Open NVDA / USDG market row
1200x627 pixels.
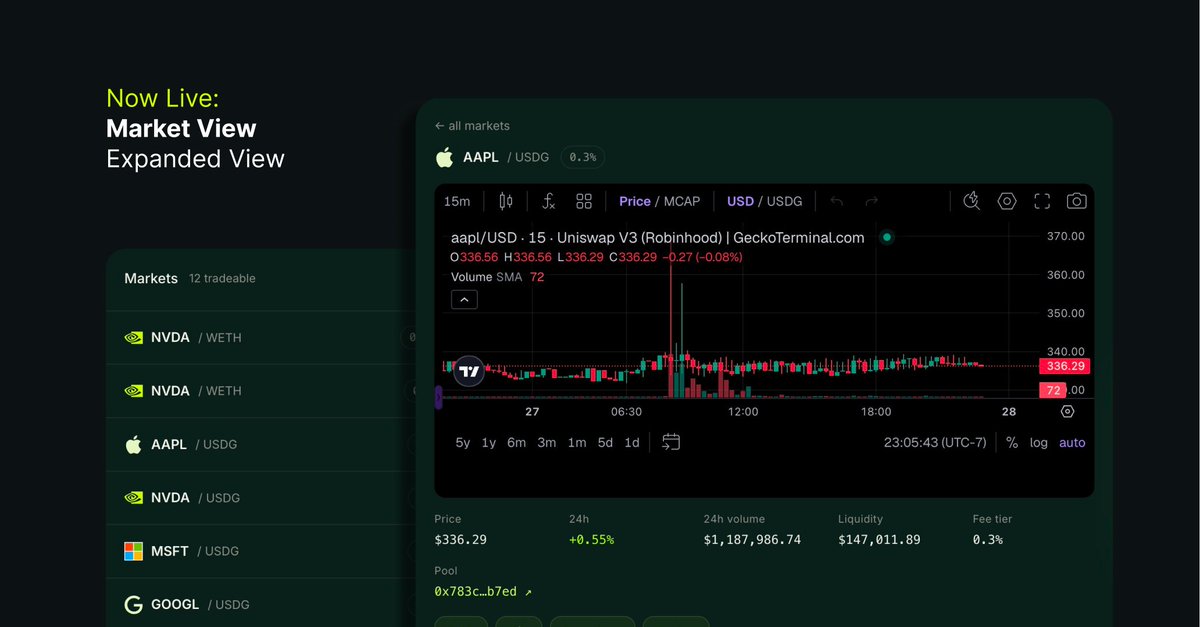tap(260, 497)
